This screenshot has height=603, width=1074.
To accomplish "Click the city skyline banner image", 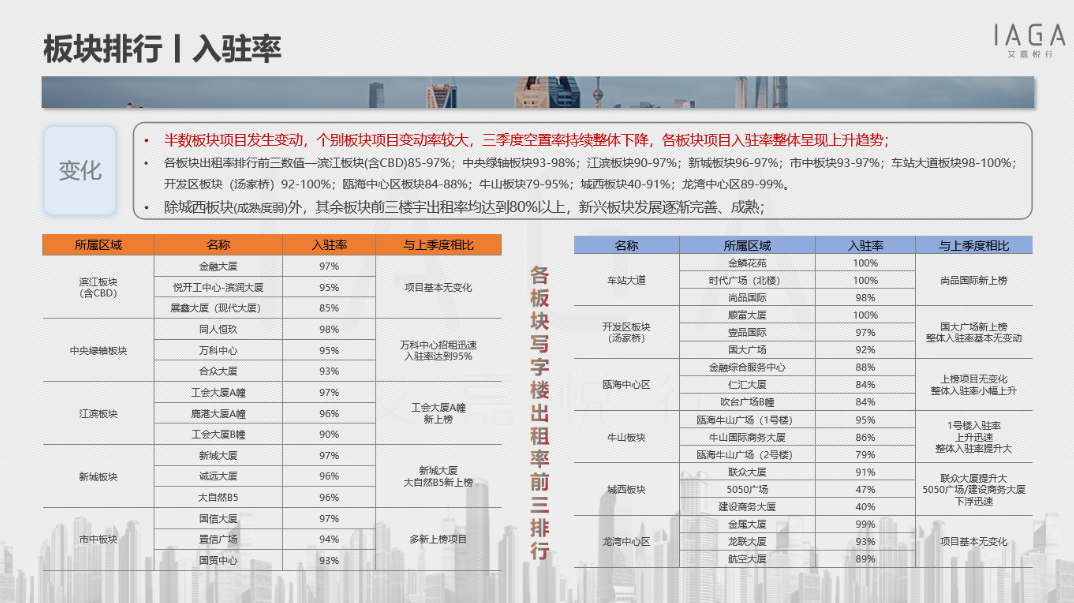I will [538, 92].
